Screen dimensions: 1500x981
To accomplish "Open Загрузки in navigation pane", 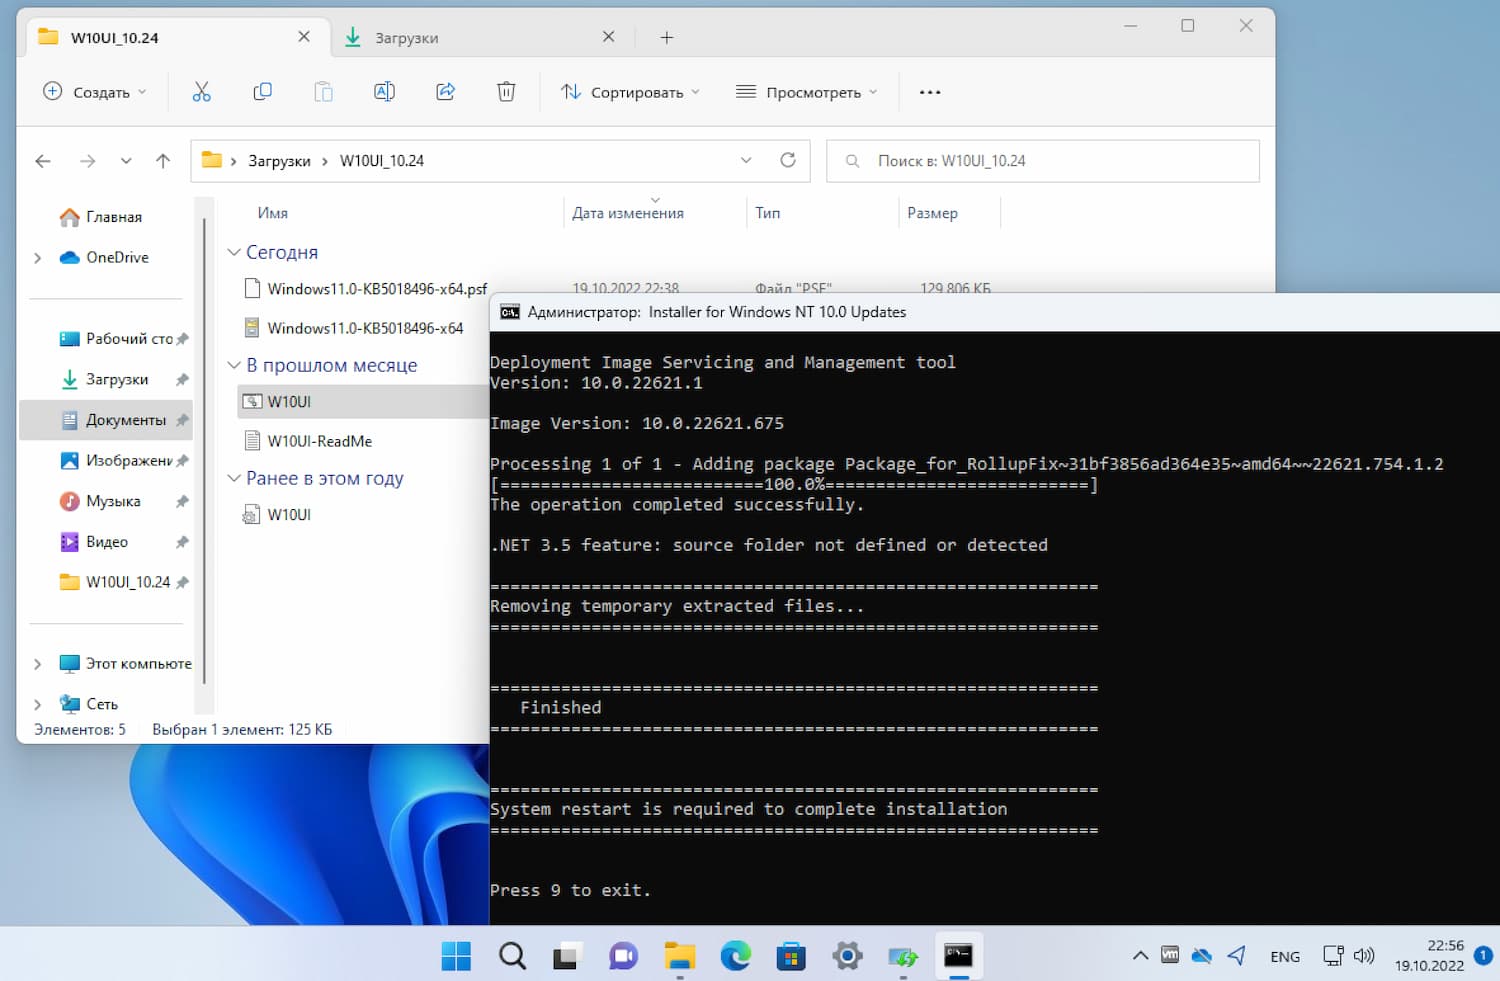I will 105,379.
